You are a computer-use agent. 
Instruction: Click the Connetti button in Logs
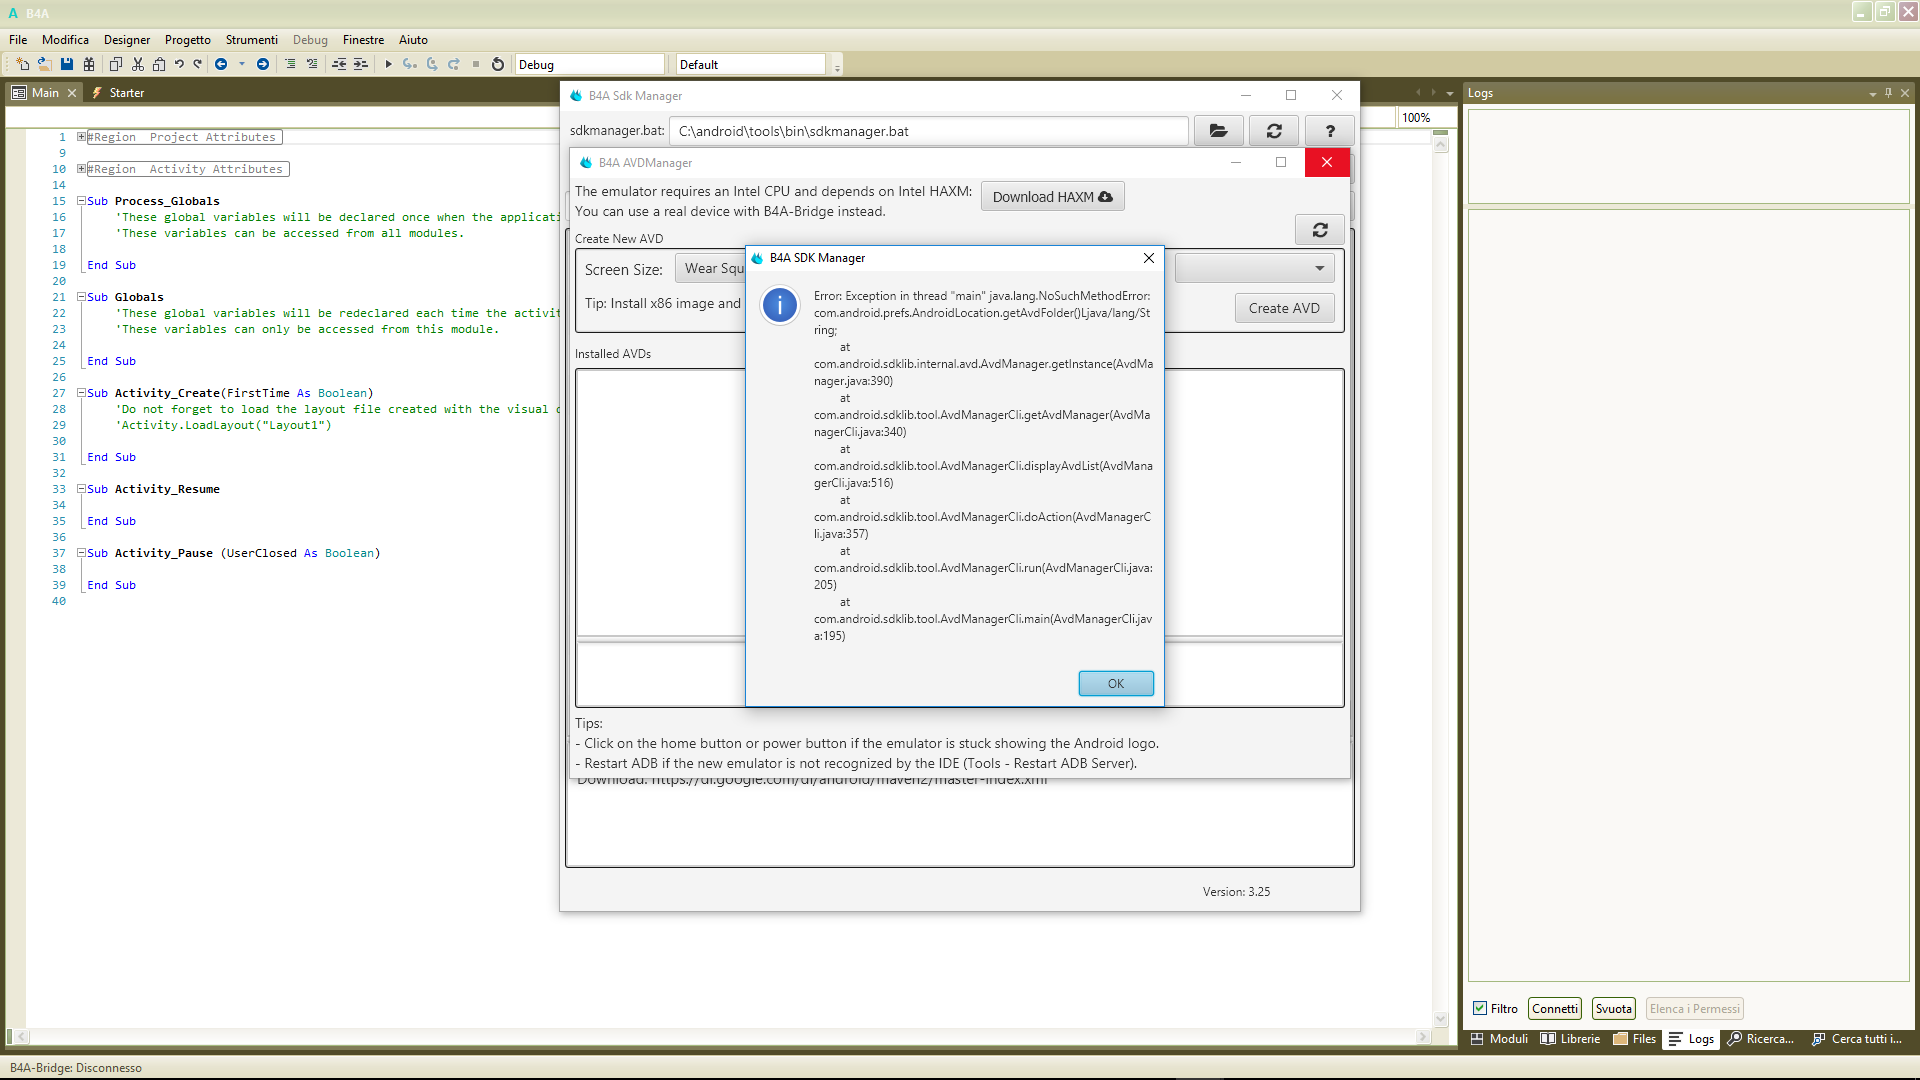[1554, 1009]
